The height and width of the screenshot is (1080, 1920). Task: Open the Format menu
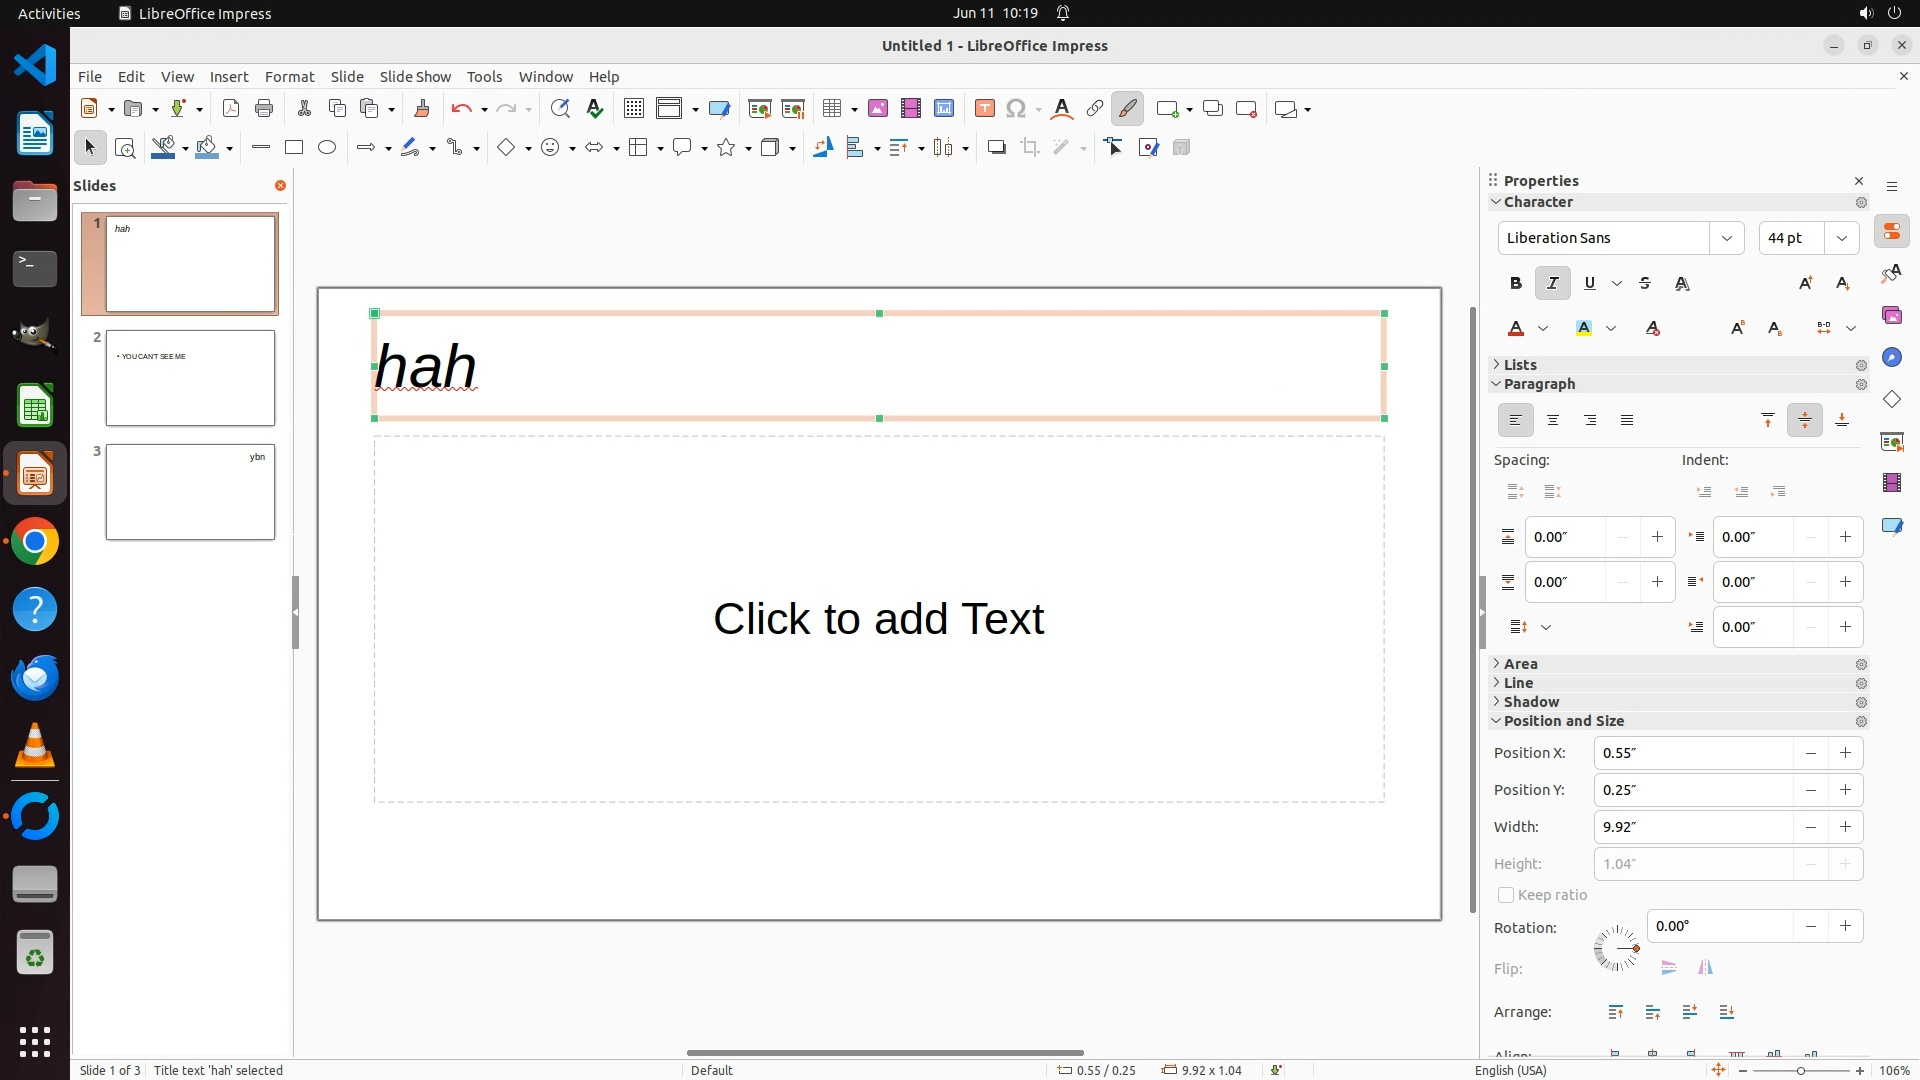tap(289, 77)
